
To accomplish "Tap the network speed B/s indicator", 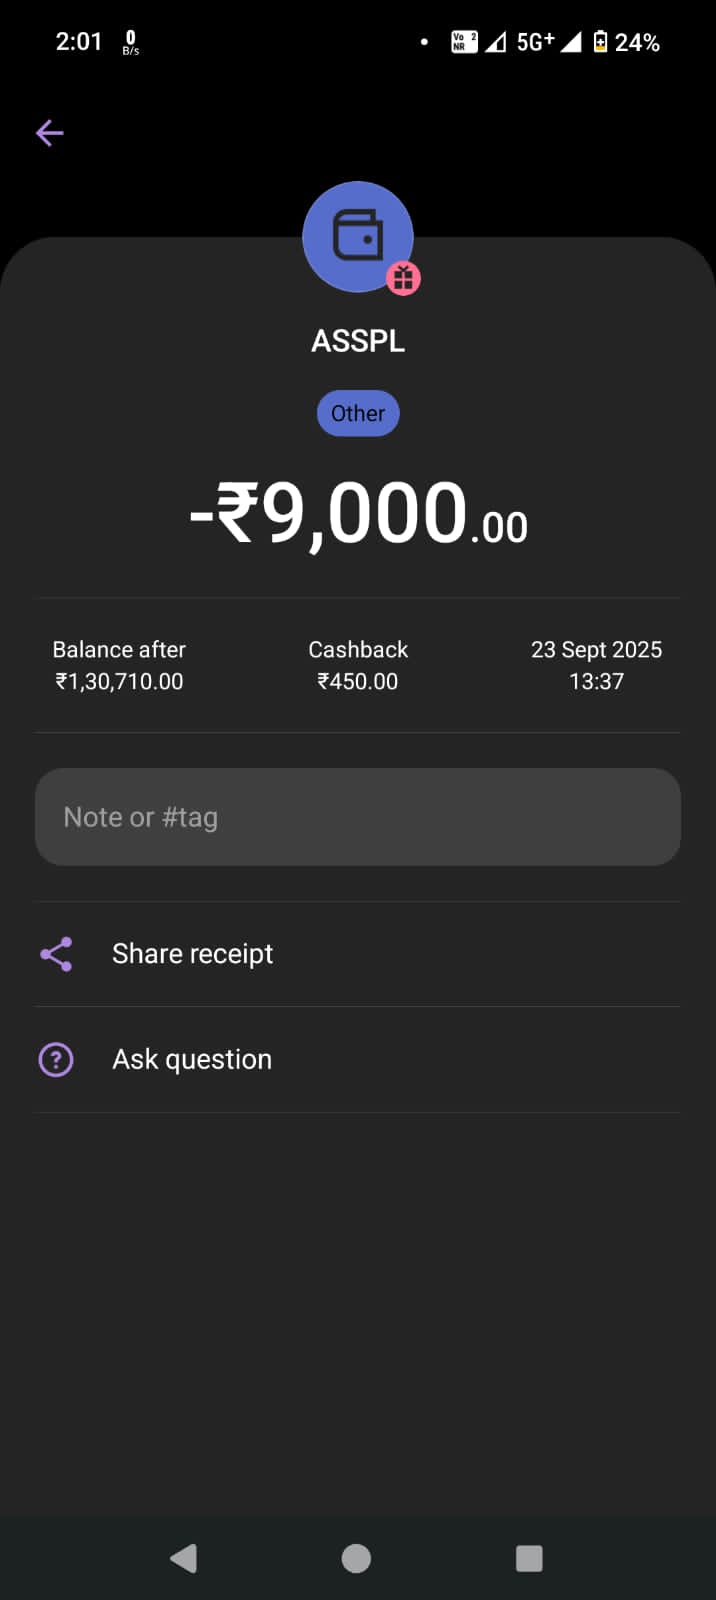I will [x=131, y=42].
